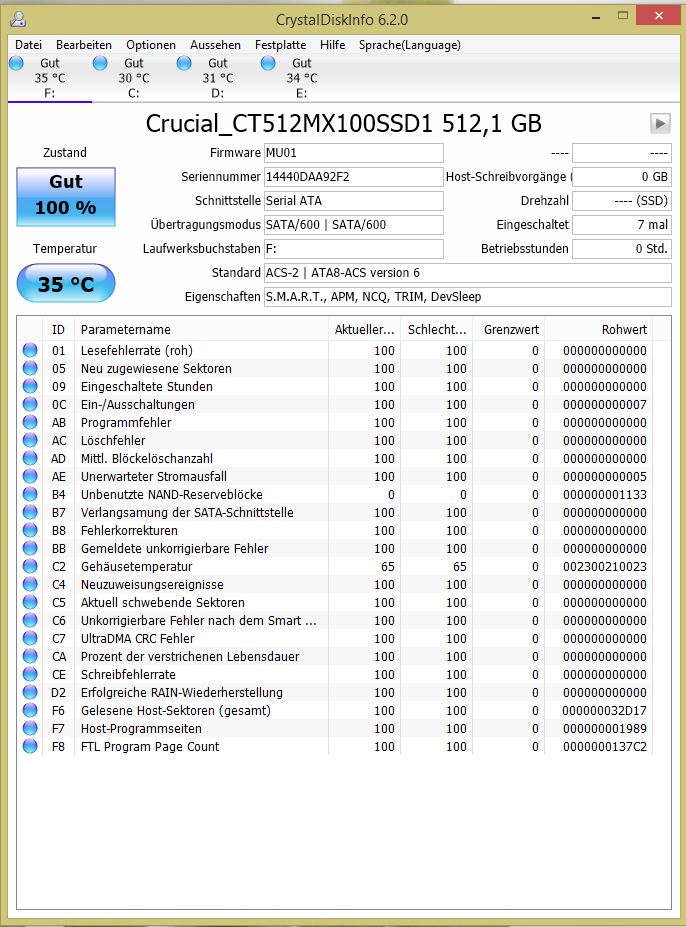Viewport: 686px width, 927px height.
Task: Click the Rohwert column header
Action: [598, 329]
